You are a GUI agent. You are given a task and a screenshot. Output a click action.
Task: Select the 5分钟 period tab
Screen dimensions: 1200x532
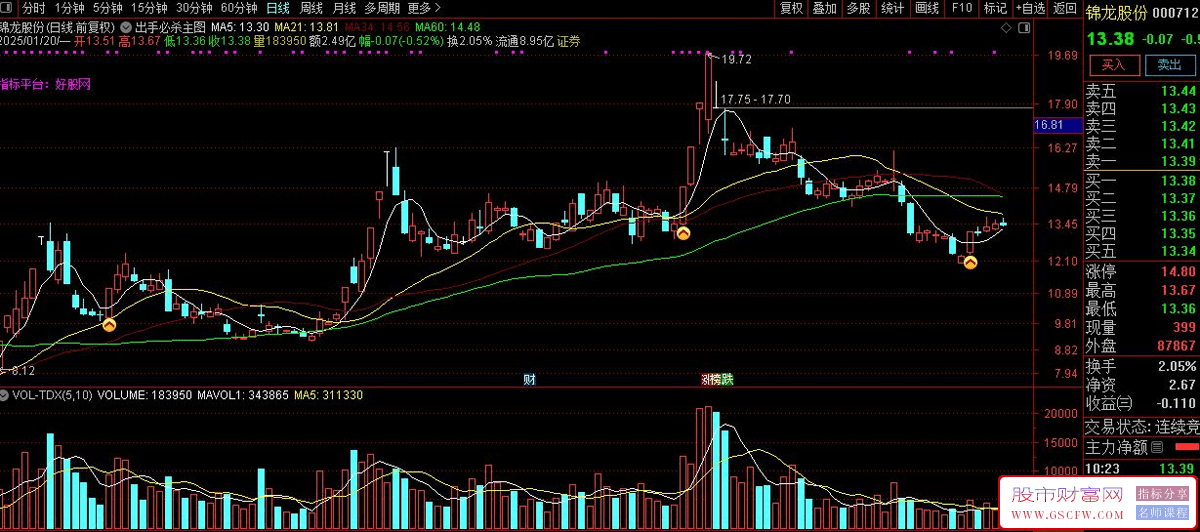(108, 8)
